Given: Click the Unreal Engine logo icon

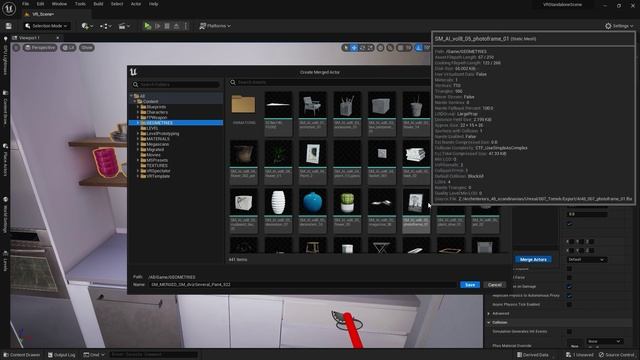Looking at the screenshot, I should [9, 9].
